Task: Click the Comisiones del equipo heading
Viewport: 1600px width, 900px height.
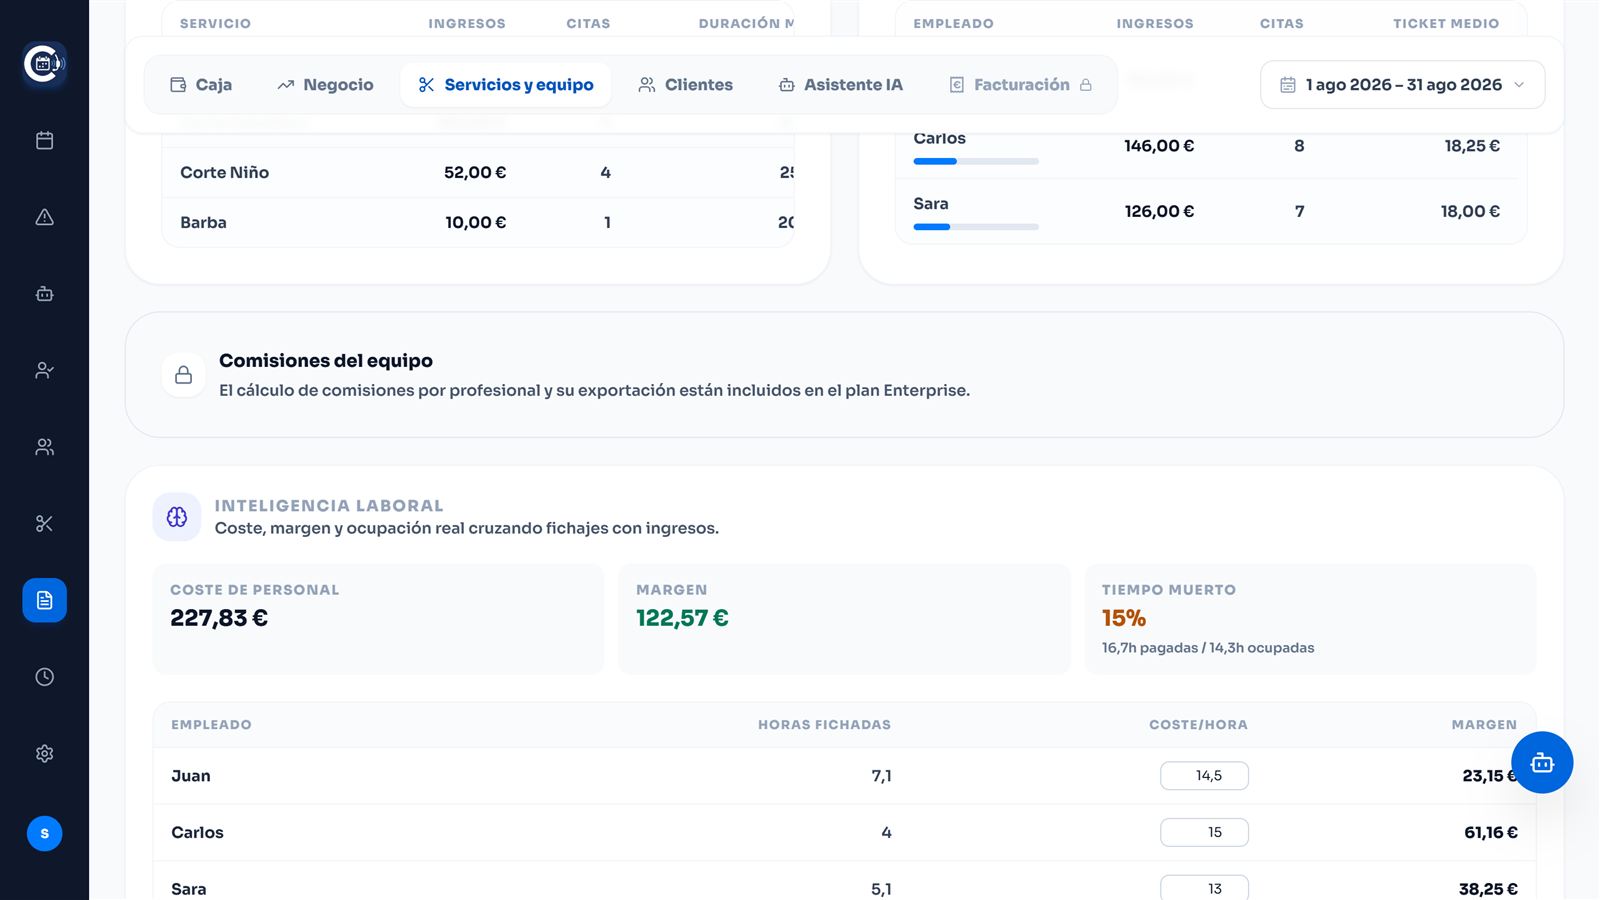Action: pyautogui.click(x=326, y=361)
